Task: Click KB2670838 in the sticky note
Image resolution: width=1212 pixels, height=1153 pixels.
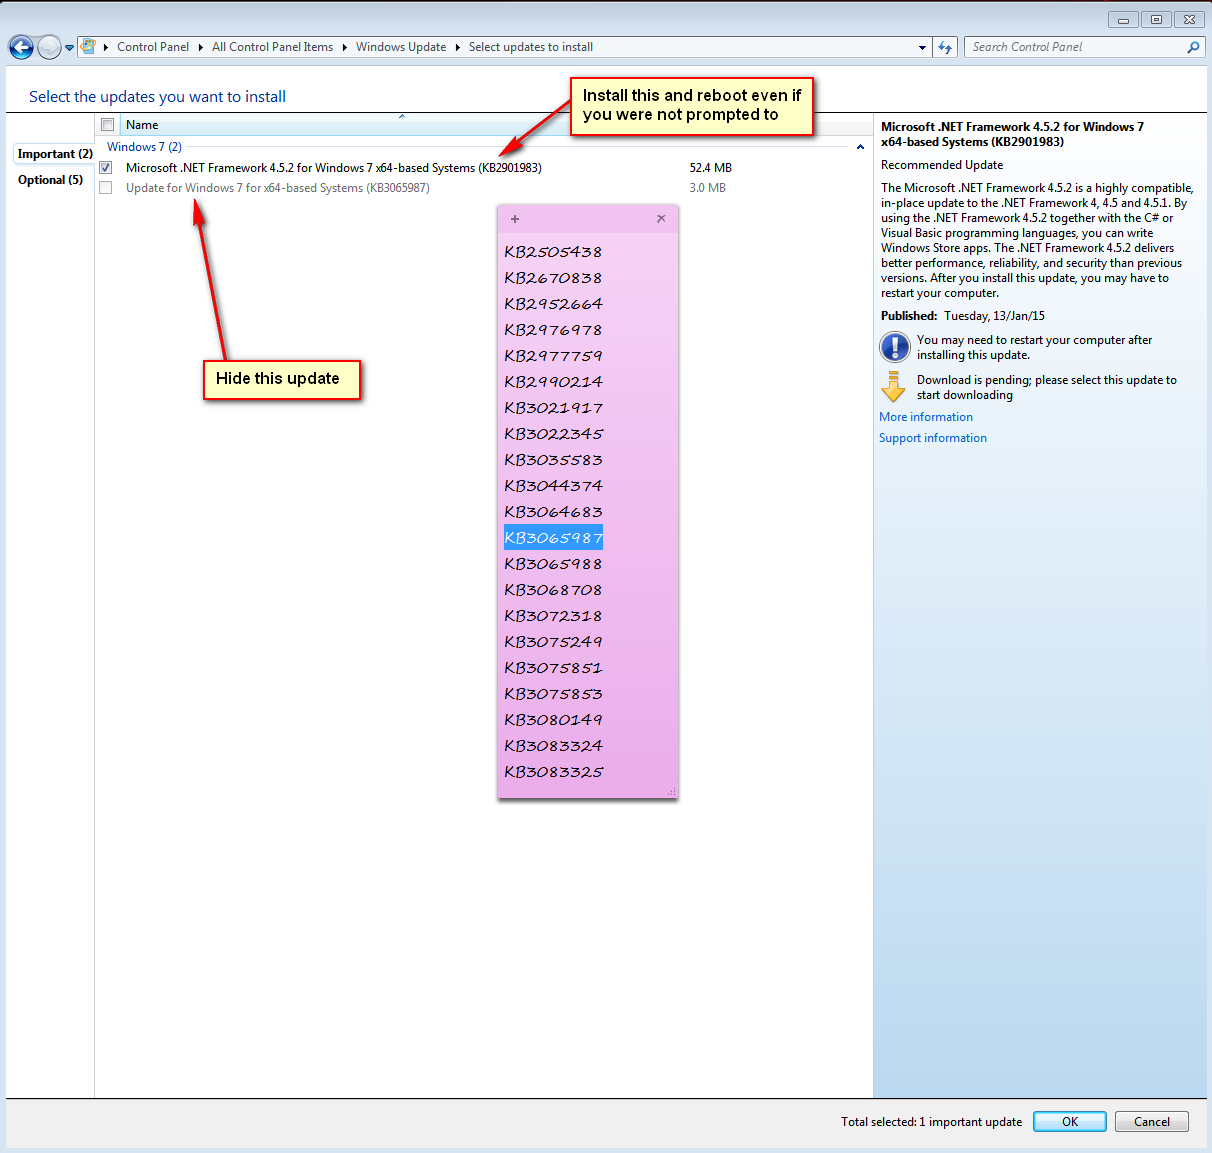Action: (553, 278)
